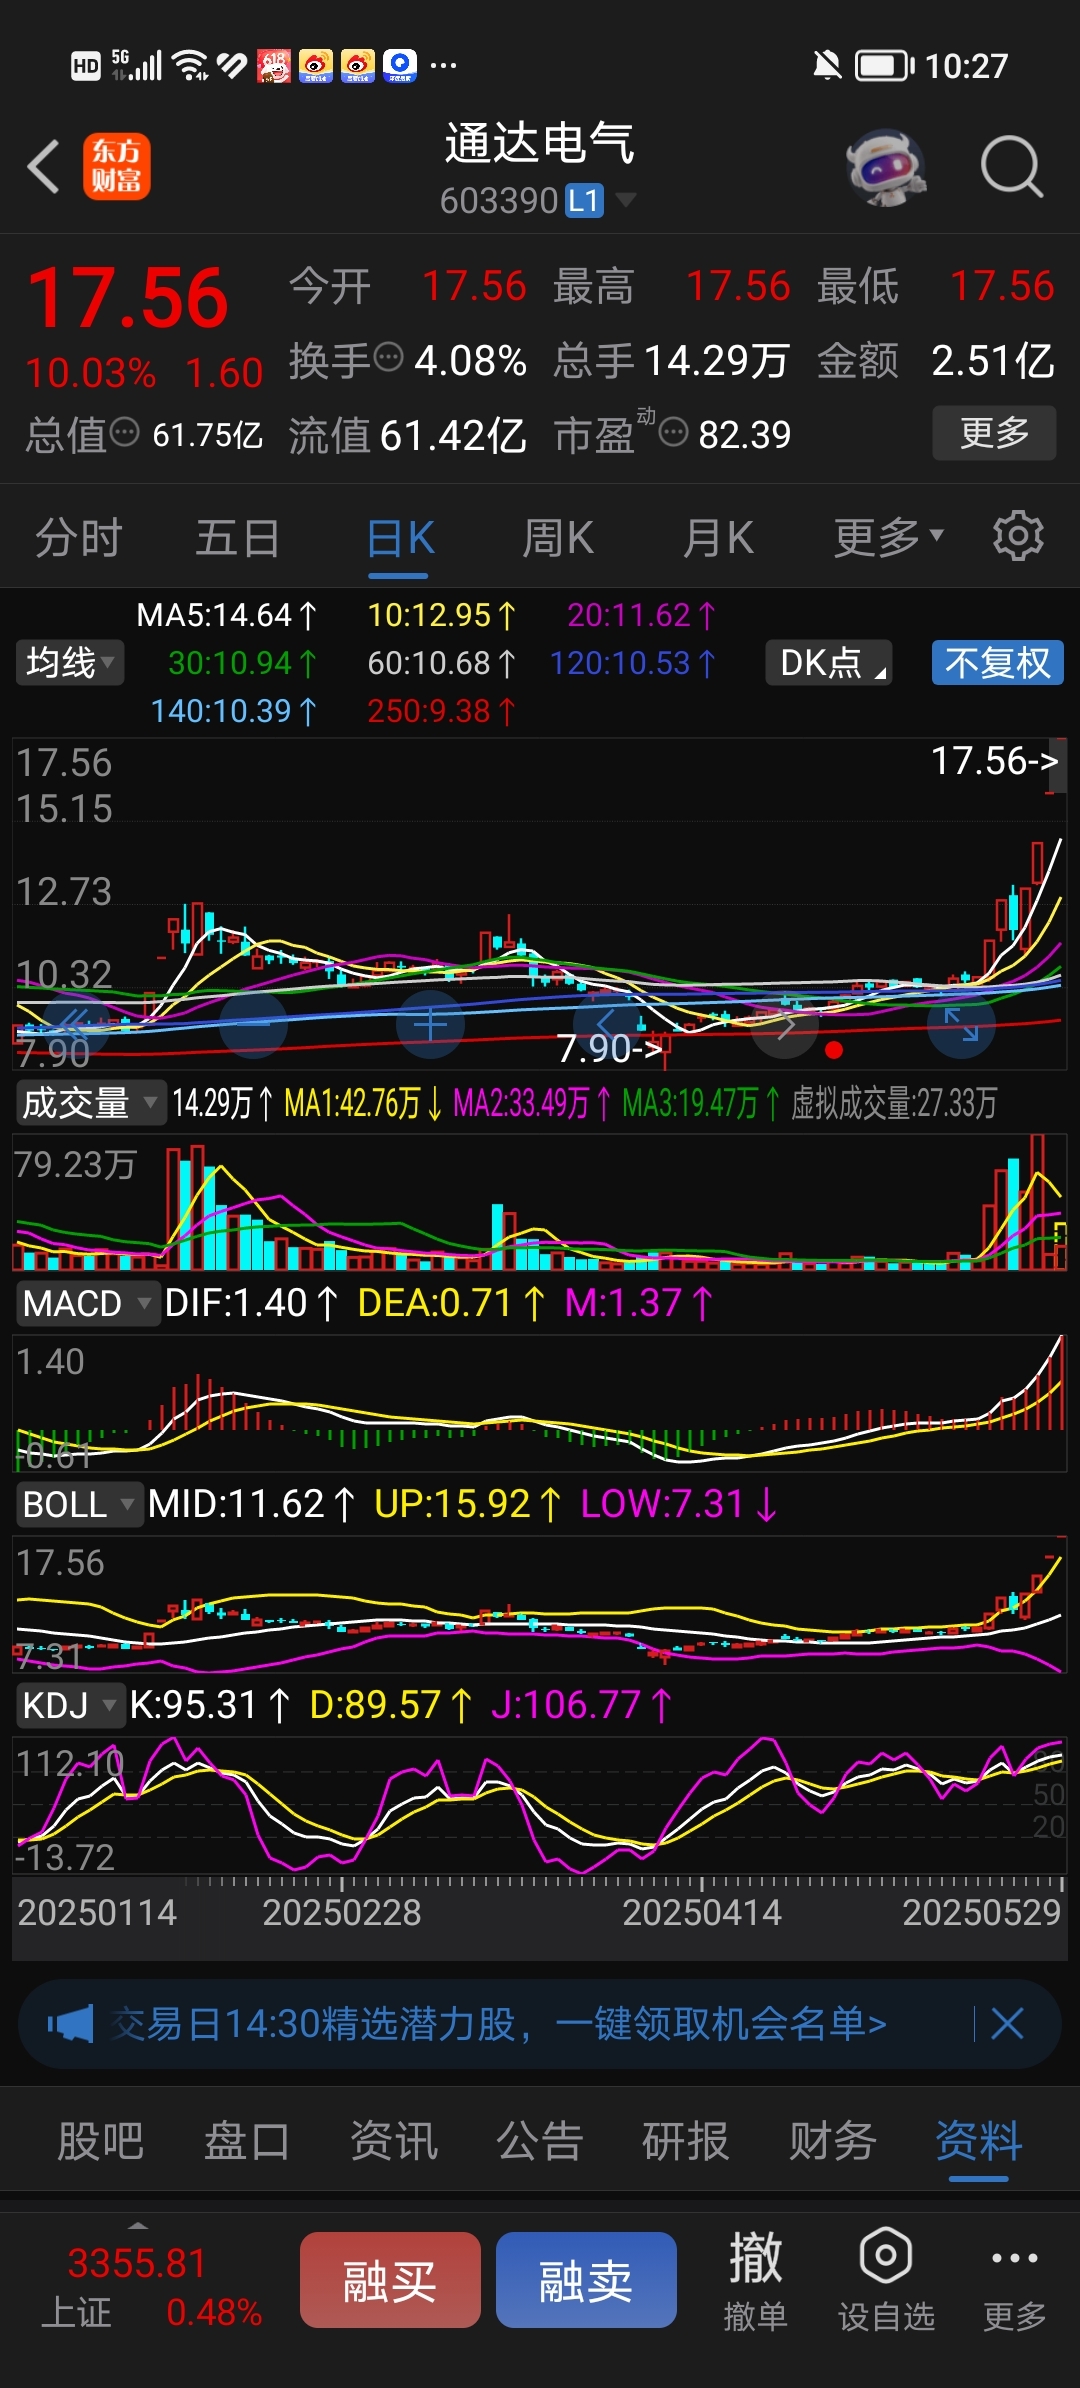Close the promotion banner
The width and height of the screenshot is (1080, 2388).
pyautogui.click(x=1007, y=2024)
